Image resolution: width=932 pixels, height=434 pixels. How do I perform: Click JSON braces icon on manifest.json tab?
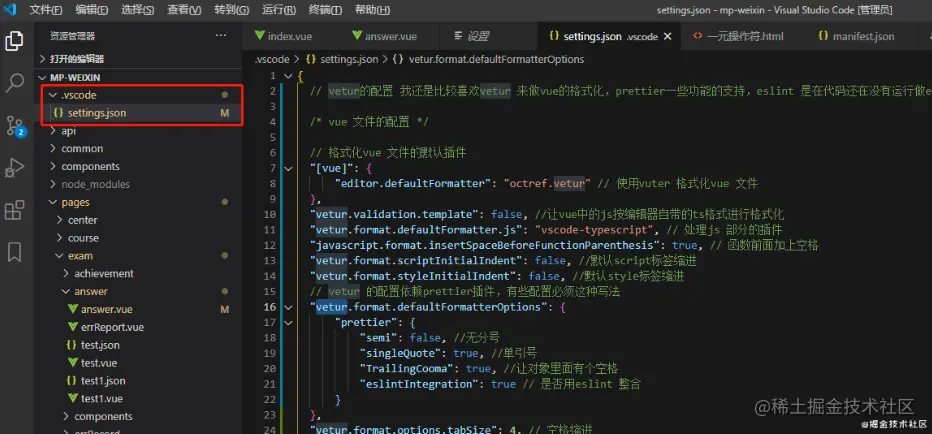click(x=823, y=36)
